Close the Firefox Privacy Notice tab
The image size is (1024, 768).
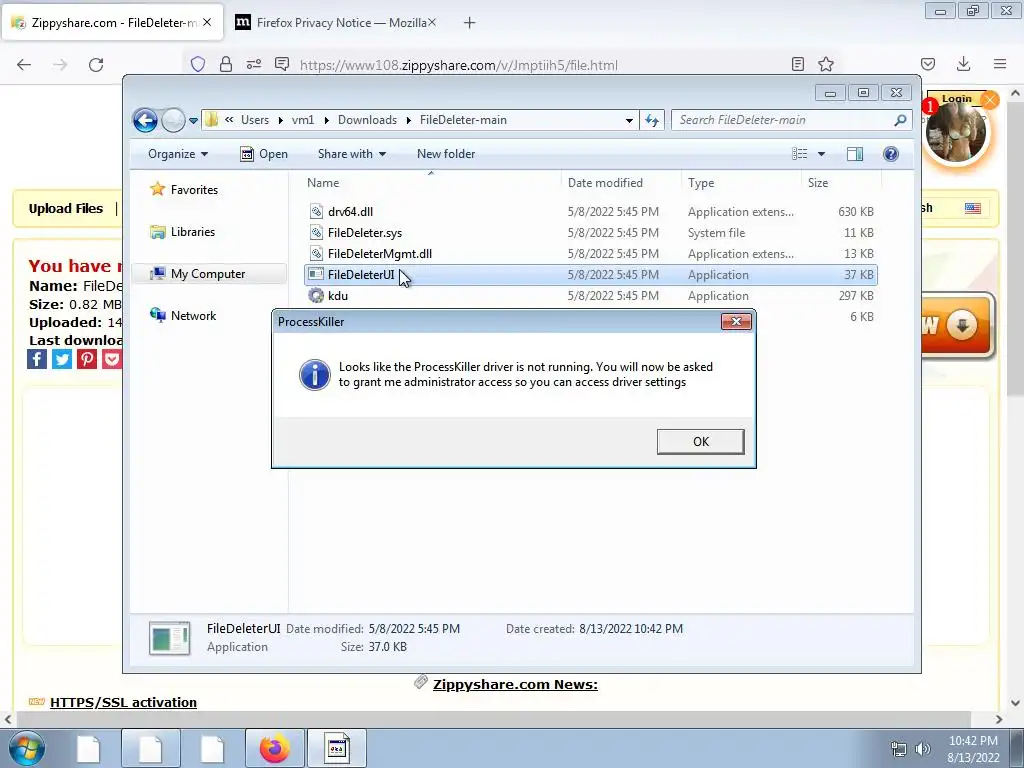coord(432,22)
